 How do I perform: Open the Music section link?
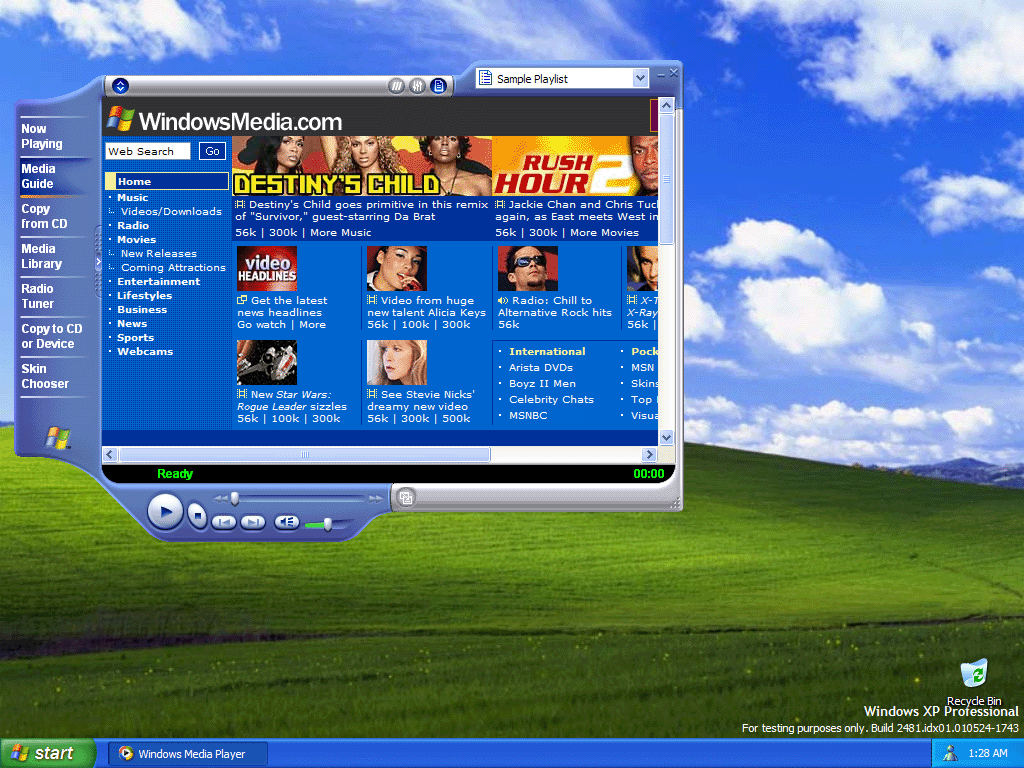pos(133,197)
